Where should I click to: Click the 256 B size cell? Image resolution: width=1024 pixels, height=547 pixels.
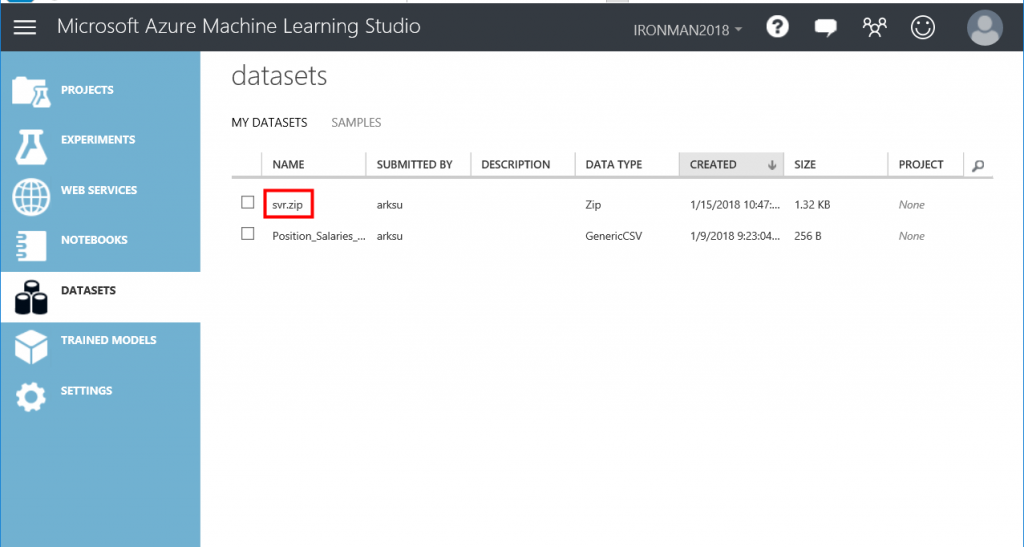(x=807, y=236)
